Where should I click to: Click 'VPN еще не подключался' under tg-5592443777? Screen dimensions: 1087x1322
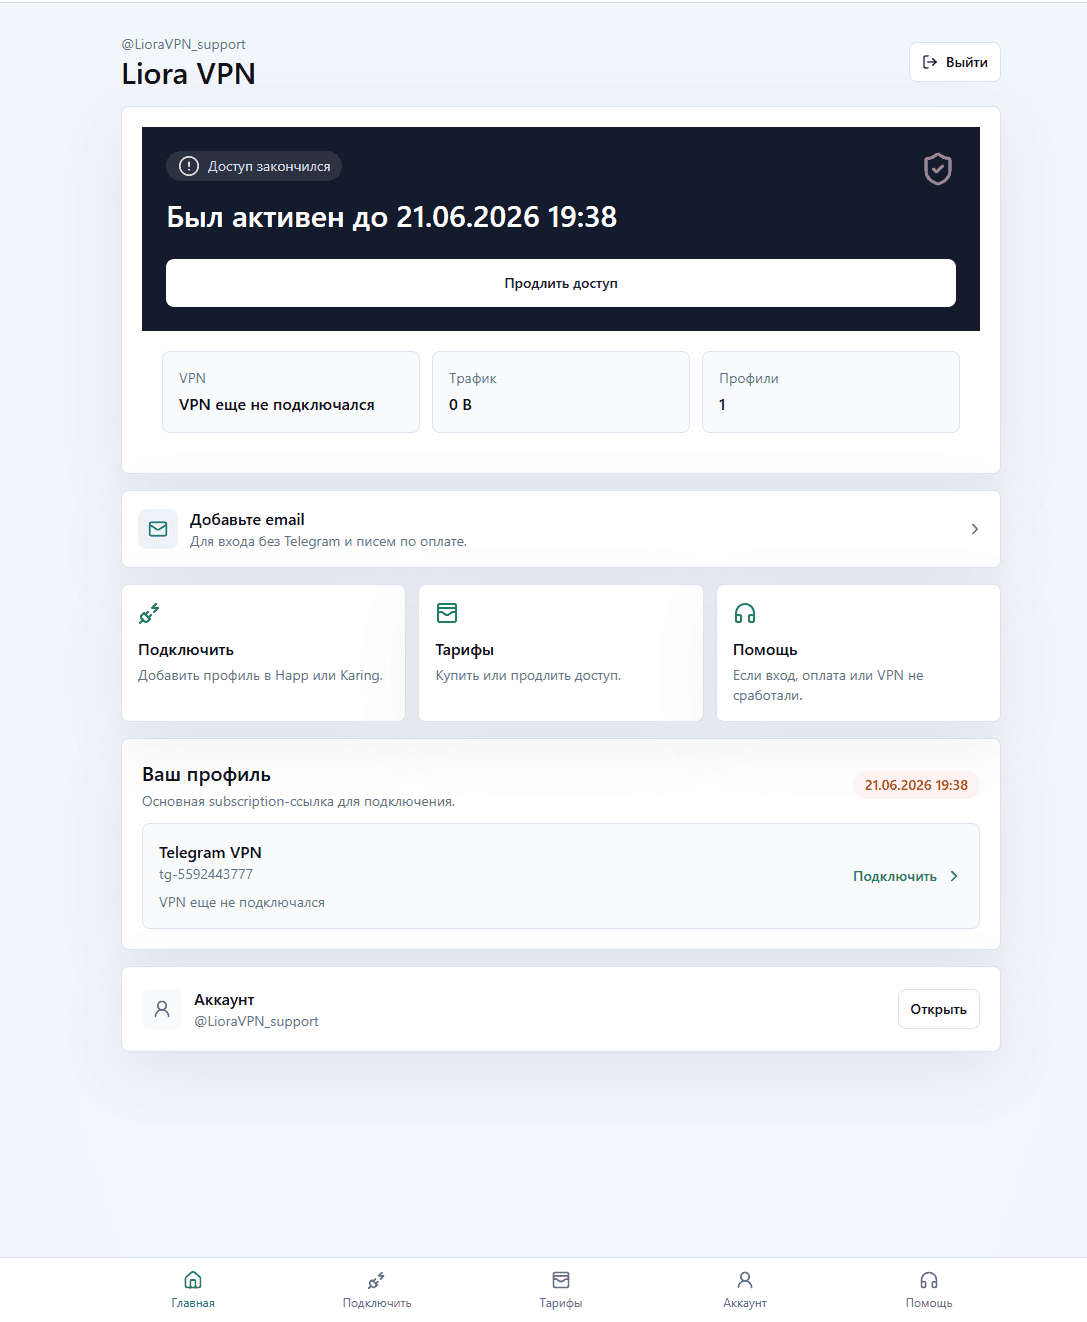coord(242,902)
